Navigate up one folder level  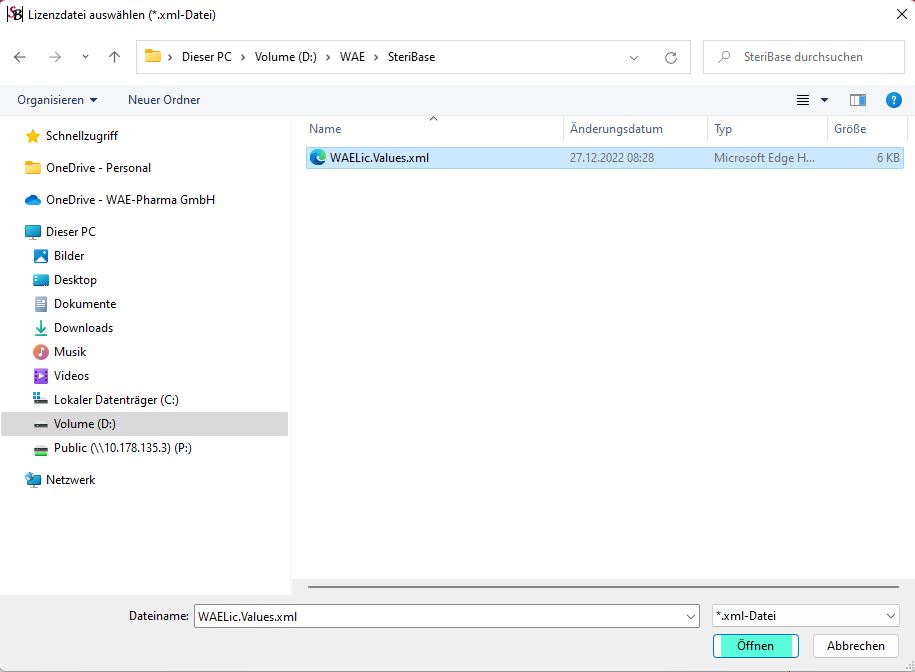(114, 57)
